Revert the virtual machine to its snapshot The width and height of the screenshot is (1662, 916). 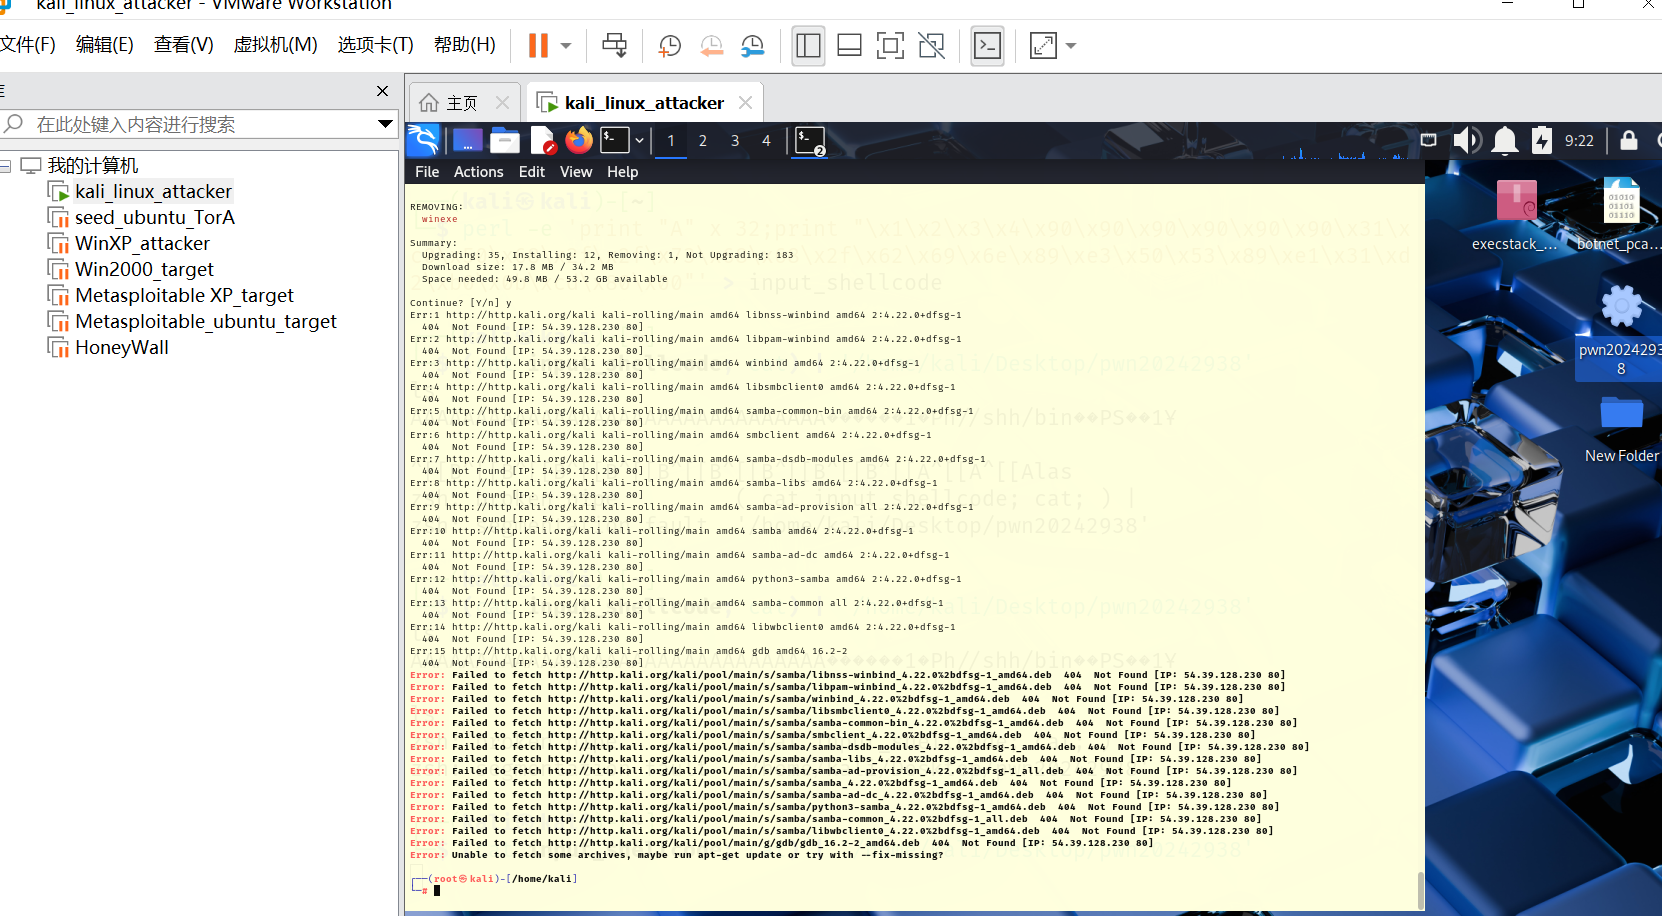(x=711, y=46)
